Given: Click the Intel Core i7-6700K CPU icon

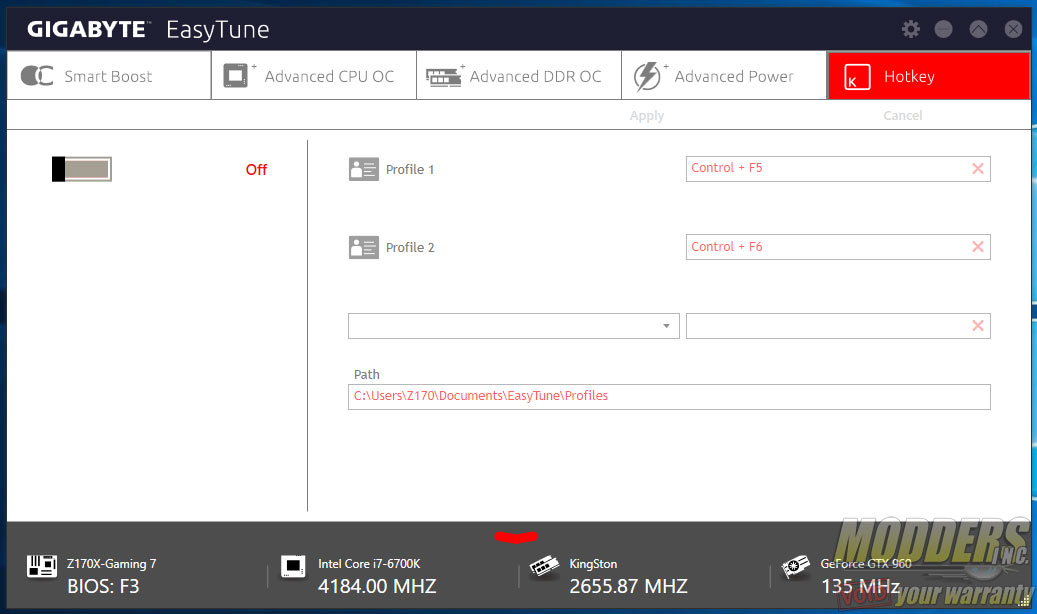Looking at the screenshot, I should pos(293,566).
